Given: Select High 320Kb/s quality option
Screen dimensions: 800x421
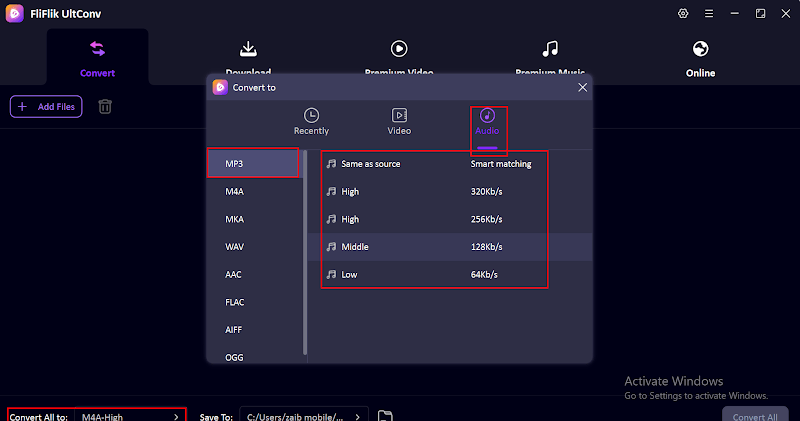Looking at the screenshot, I should point(450,191).
